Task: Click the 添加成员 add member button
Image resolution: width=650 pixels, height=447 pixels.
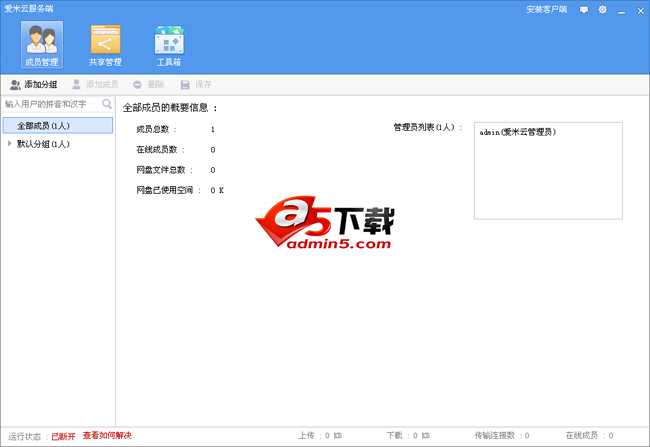Action: [95, 85]
